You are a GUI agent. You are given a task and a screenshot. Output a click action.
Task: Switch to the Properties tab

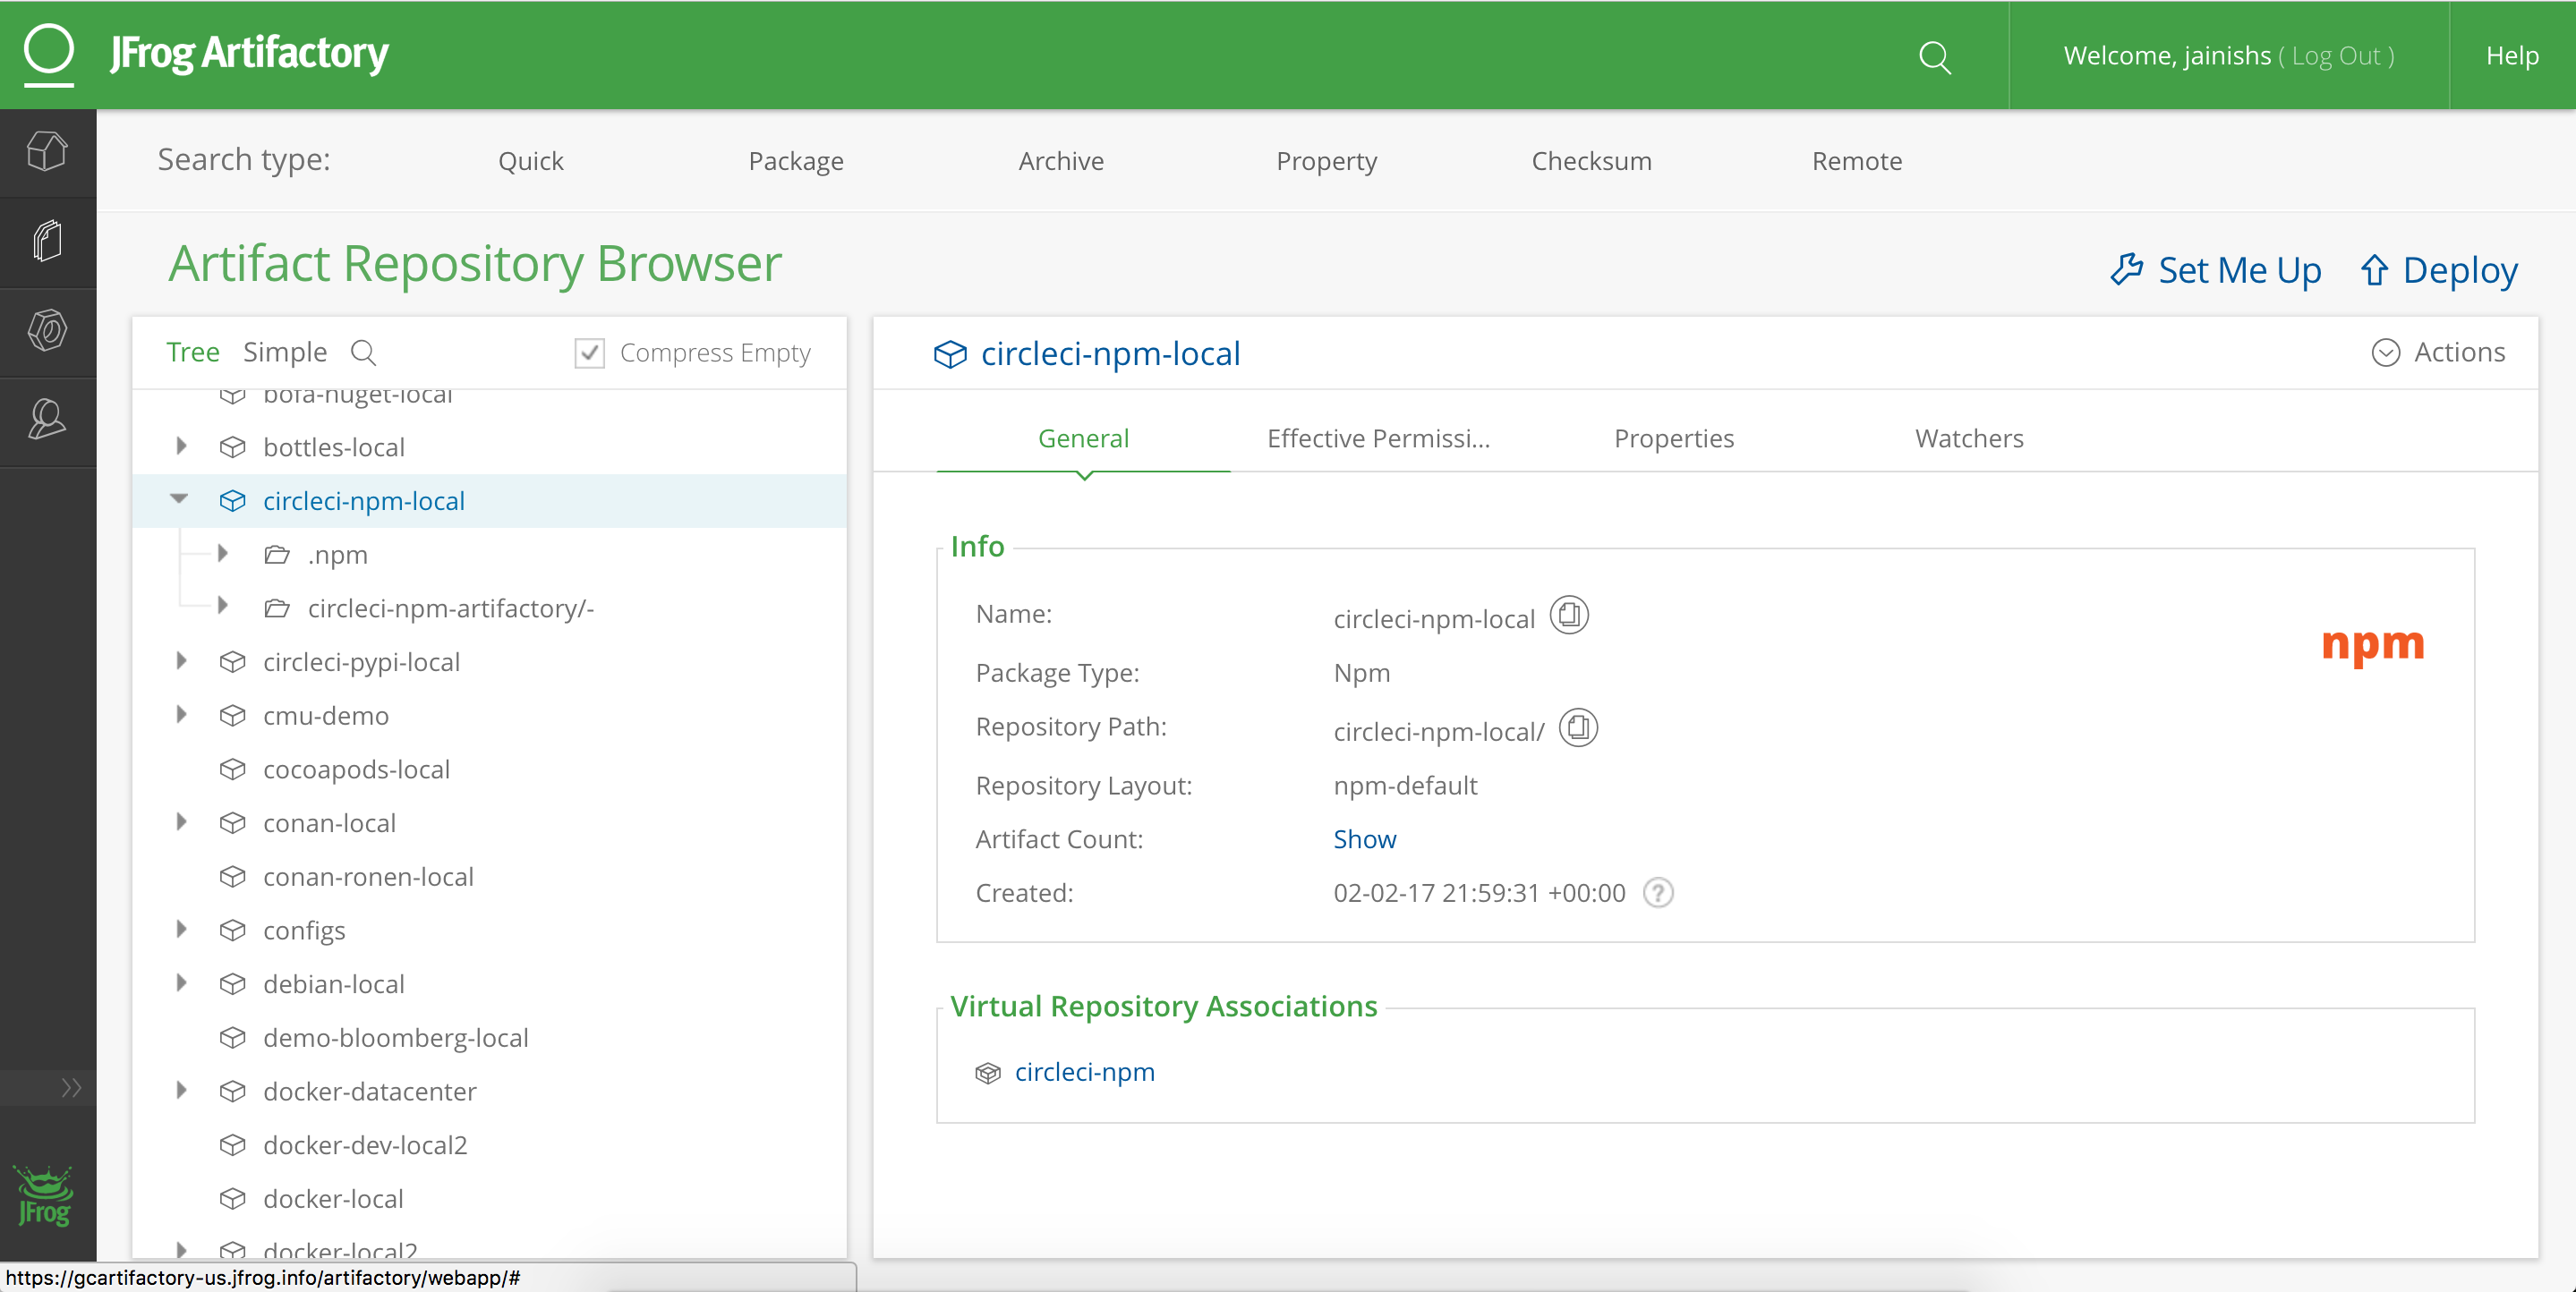[x=1673, y=438]
